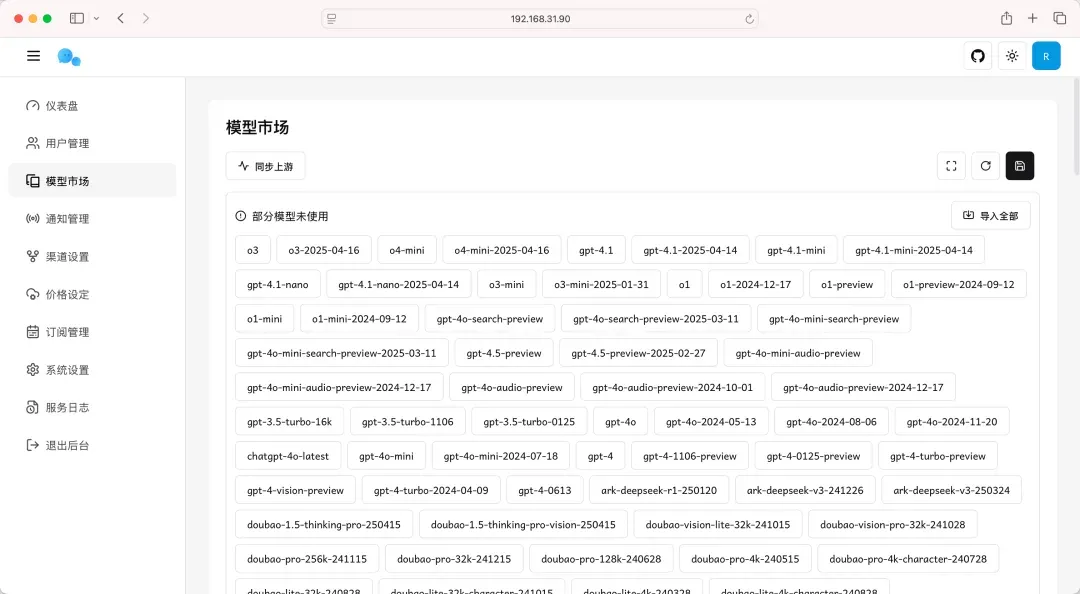Select the gpt-4o-search-preview model tag
The width and height of the screenshot is (1080, 594).
[490, 318]
